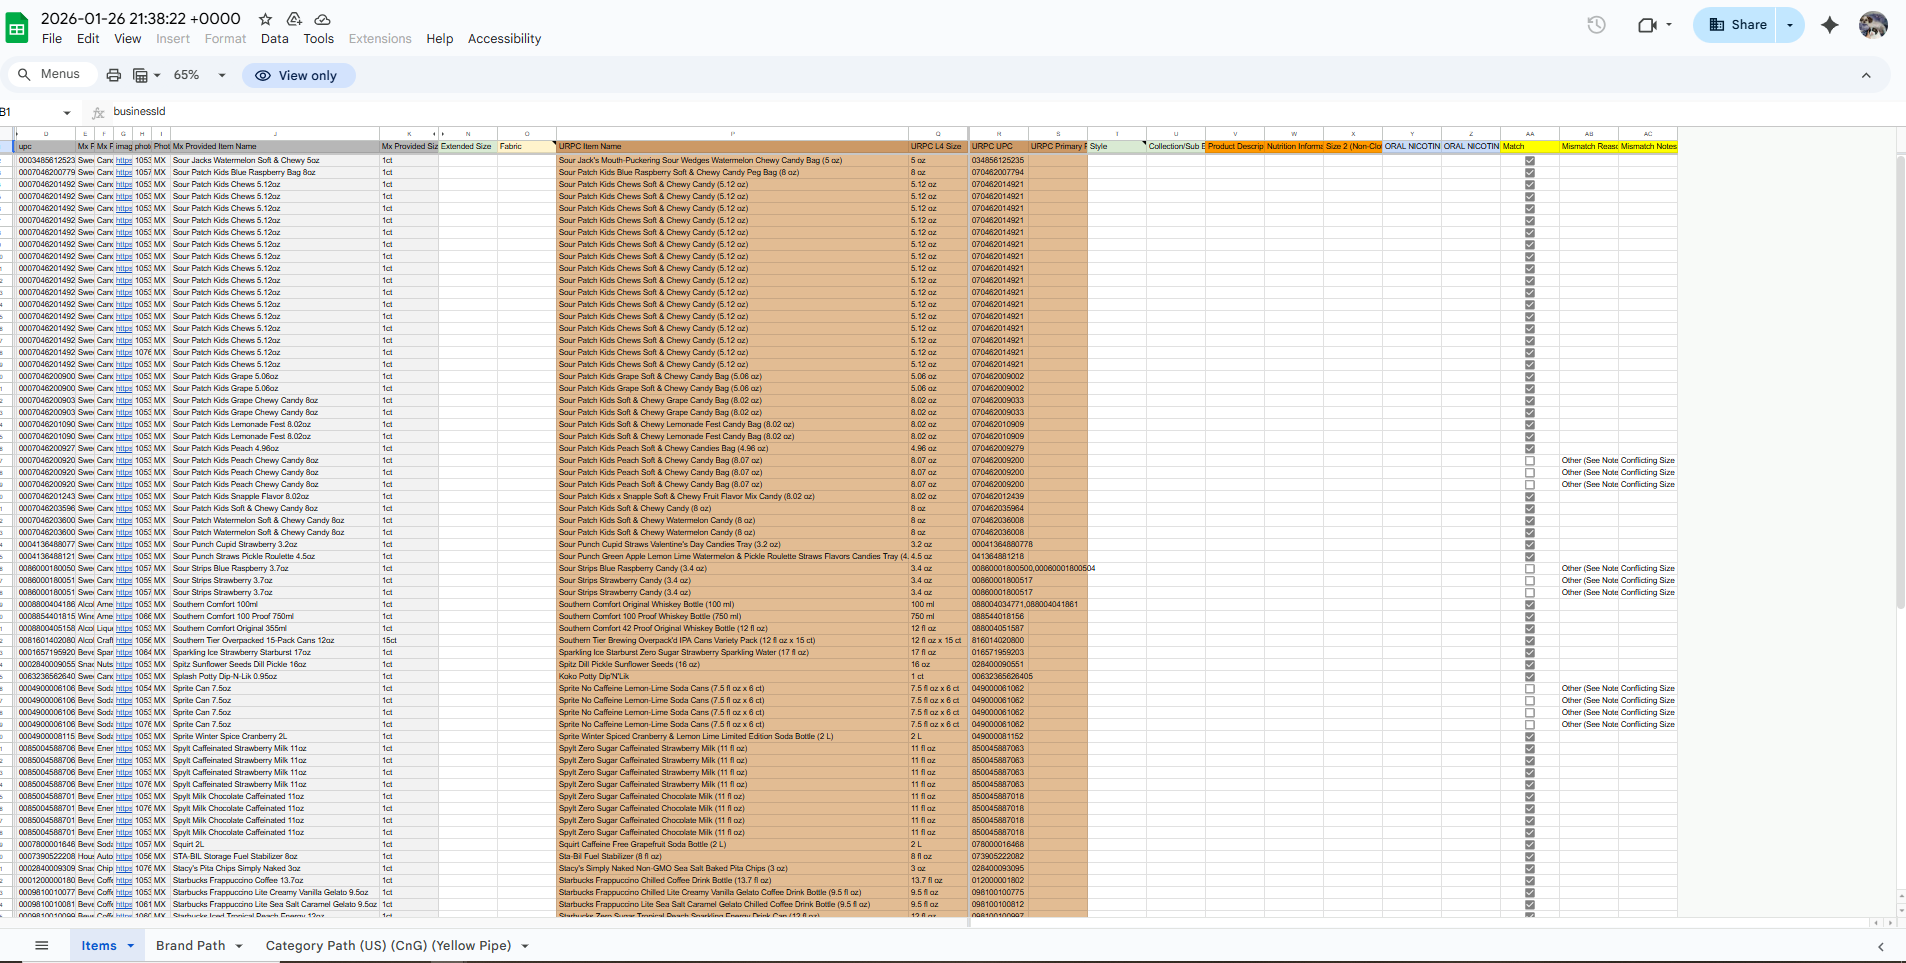Viewport: 1906px width, 963px height.
Task: Click the print icon
Action: tap(114, 75)
